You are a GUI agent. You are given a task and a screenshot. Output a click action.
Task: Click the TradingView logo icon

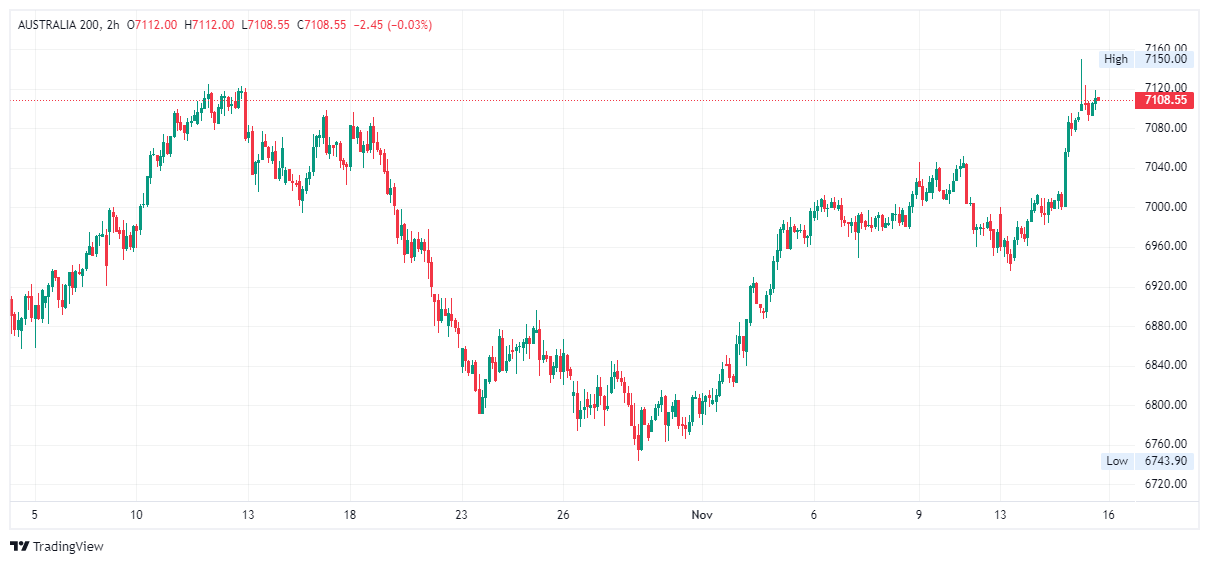pos(19,546)
